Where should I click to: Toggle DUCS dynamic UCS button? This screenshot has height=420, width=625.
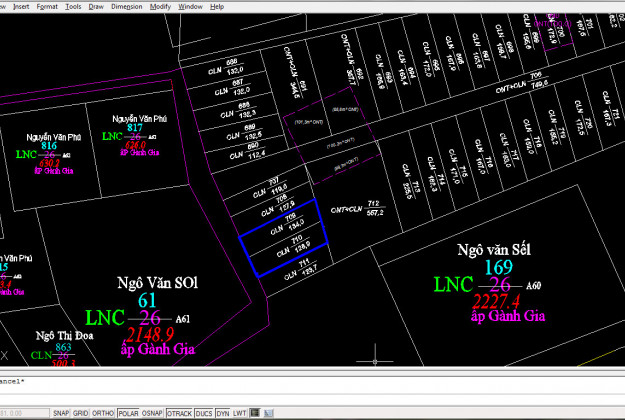[x=204, y=412]
